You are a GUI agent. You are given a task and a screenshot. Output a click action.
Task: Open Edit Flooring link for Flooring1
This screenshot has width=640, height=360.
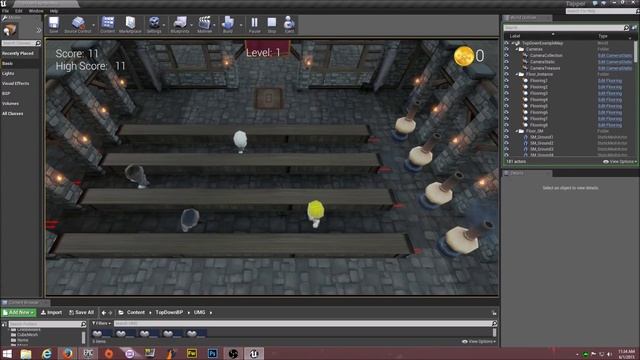(610, 81)
